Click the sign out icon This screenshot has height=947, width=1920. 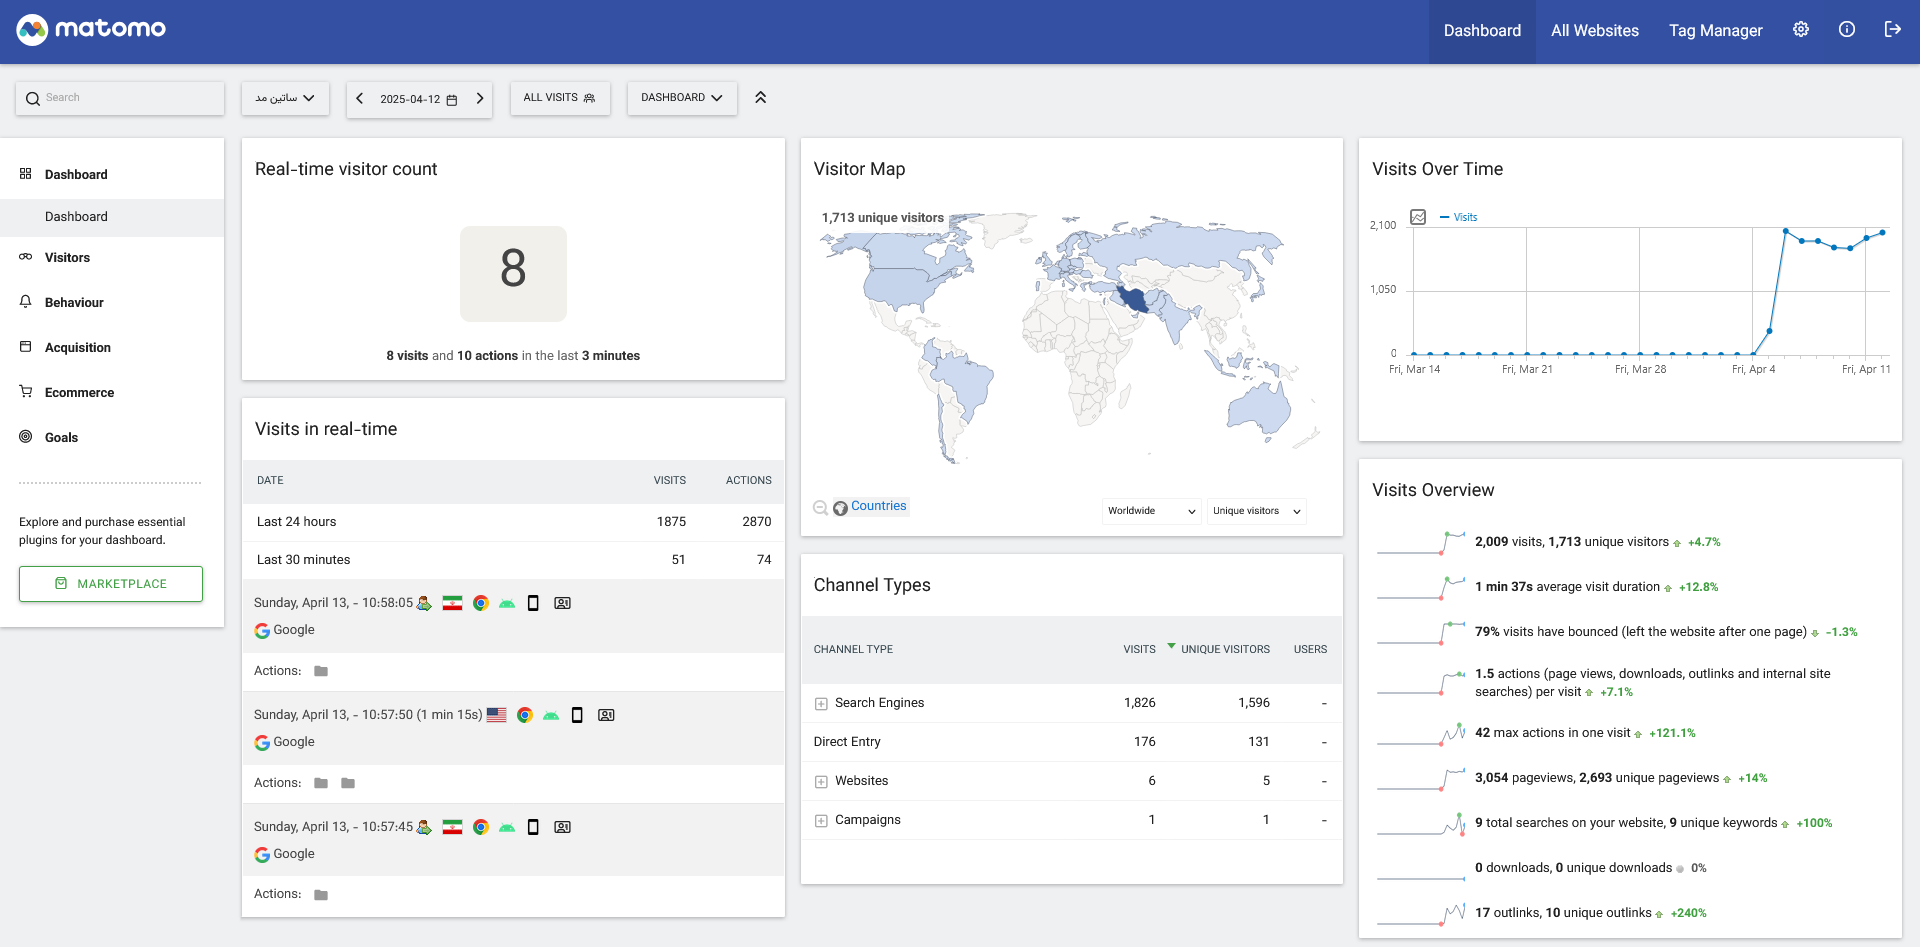tap(1892, 30)
